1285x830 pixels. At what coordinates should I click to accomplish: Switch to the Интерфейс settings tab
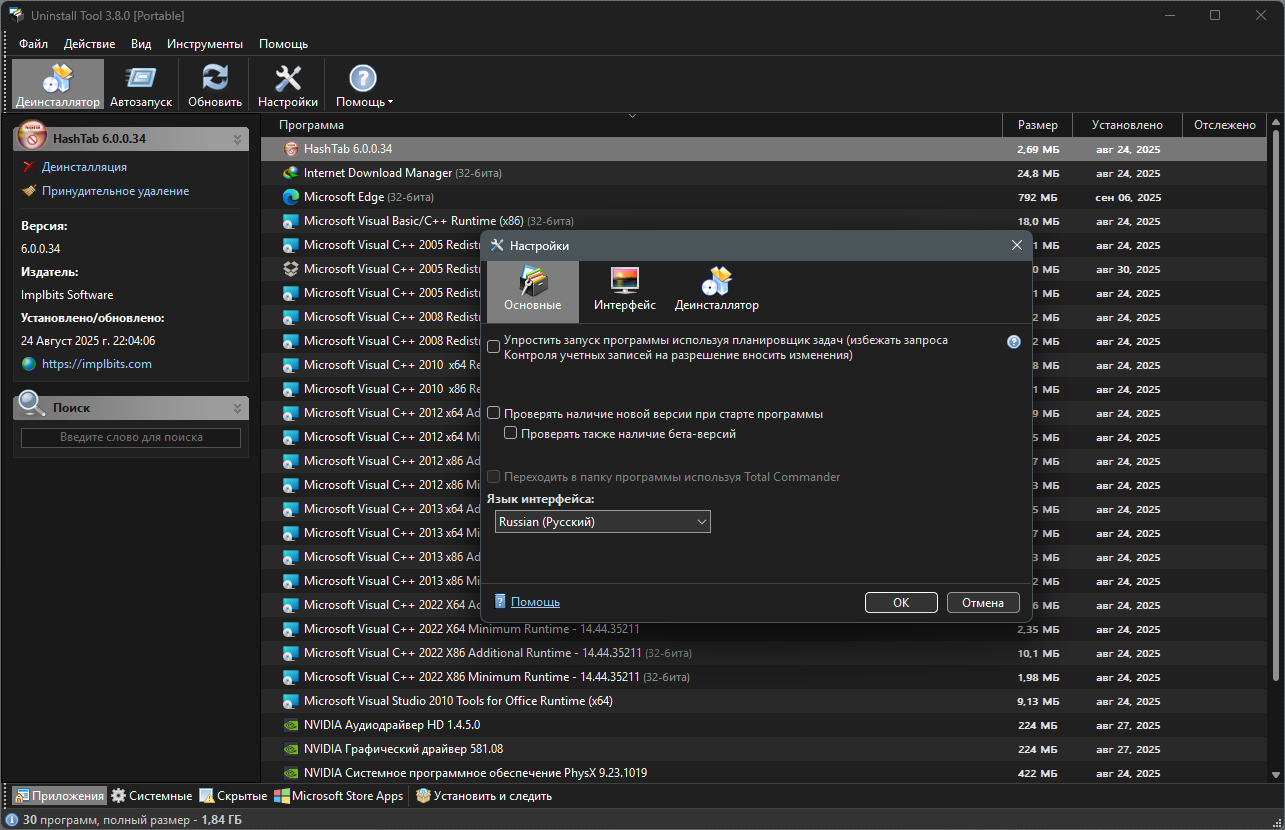click(625, 291)
